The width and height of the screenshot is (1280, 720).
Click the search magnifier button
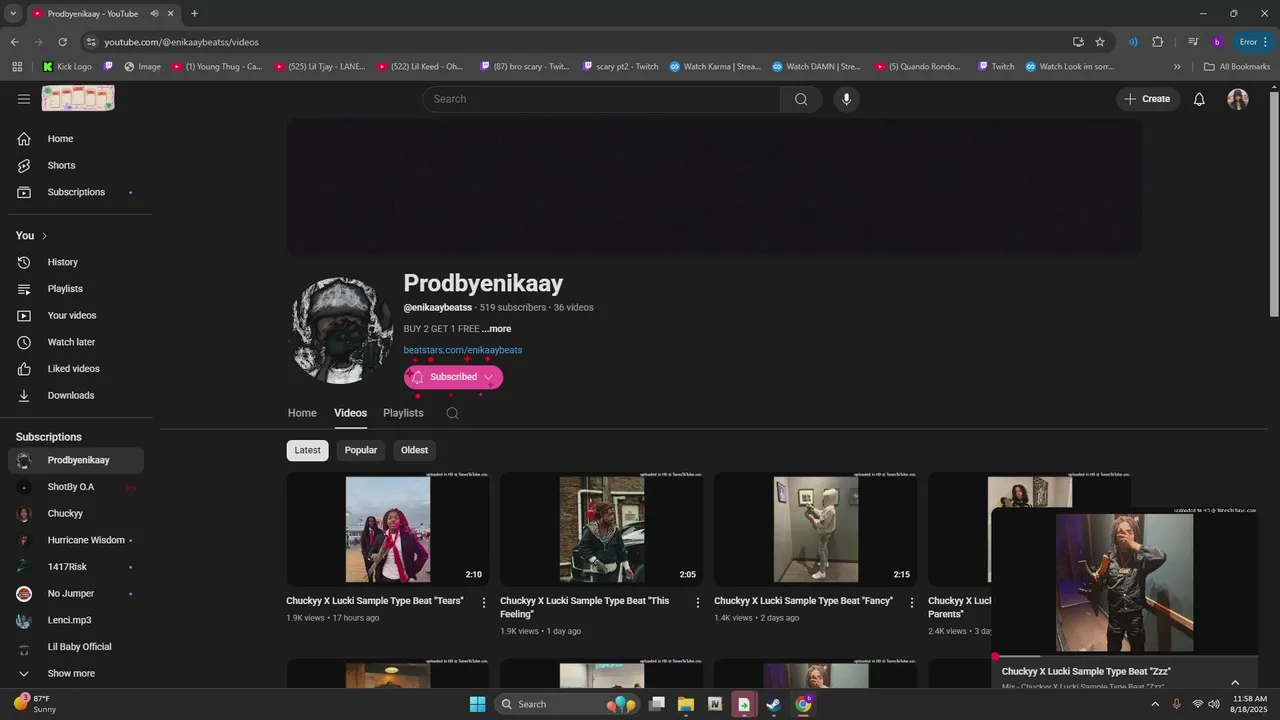(801, 99)
